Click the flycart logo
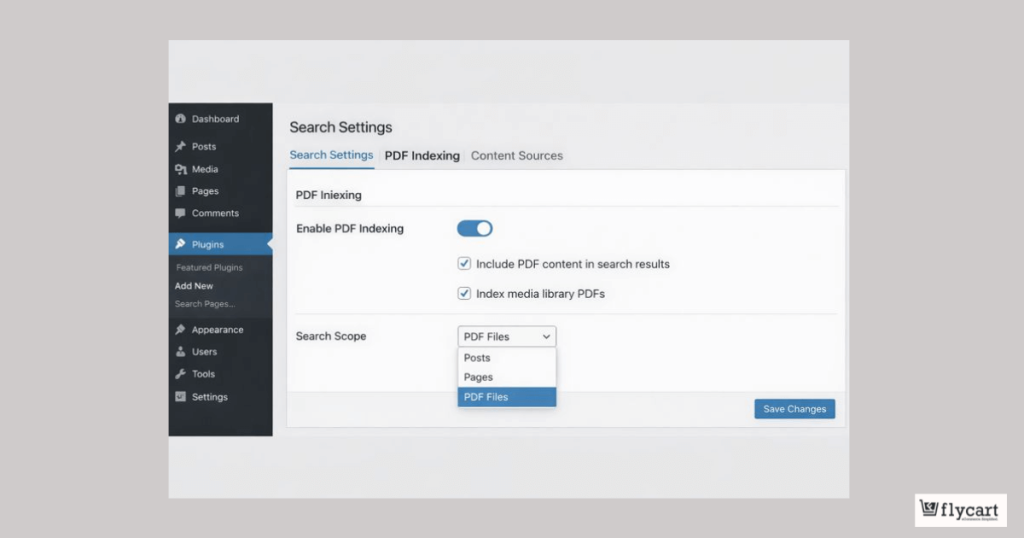The width and height of the screenshot is (1024, 538). coord(960,510)
